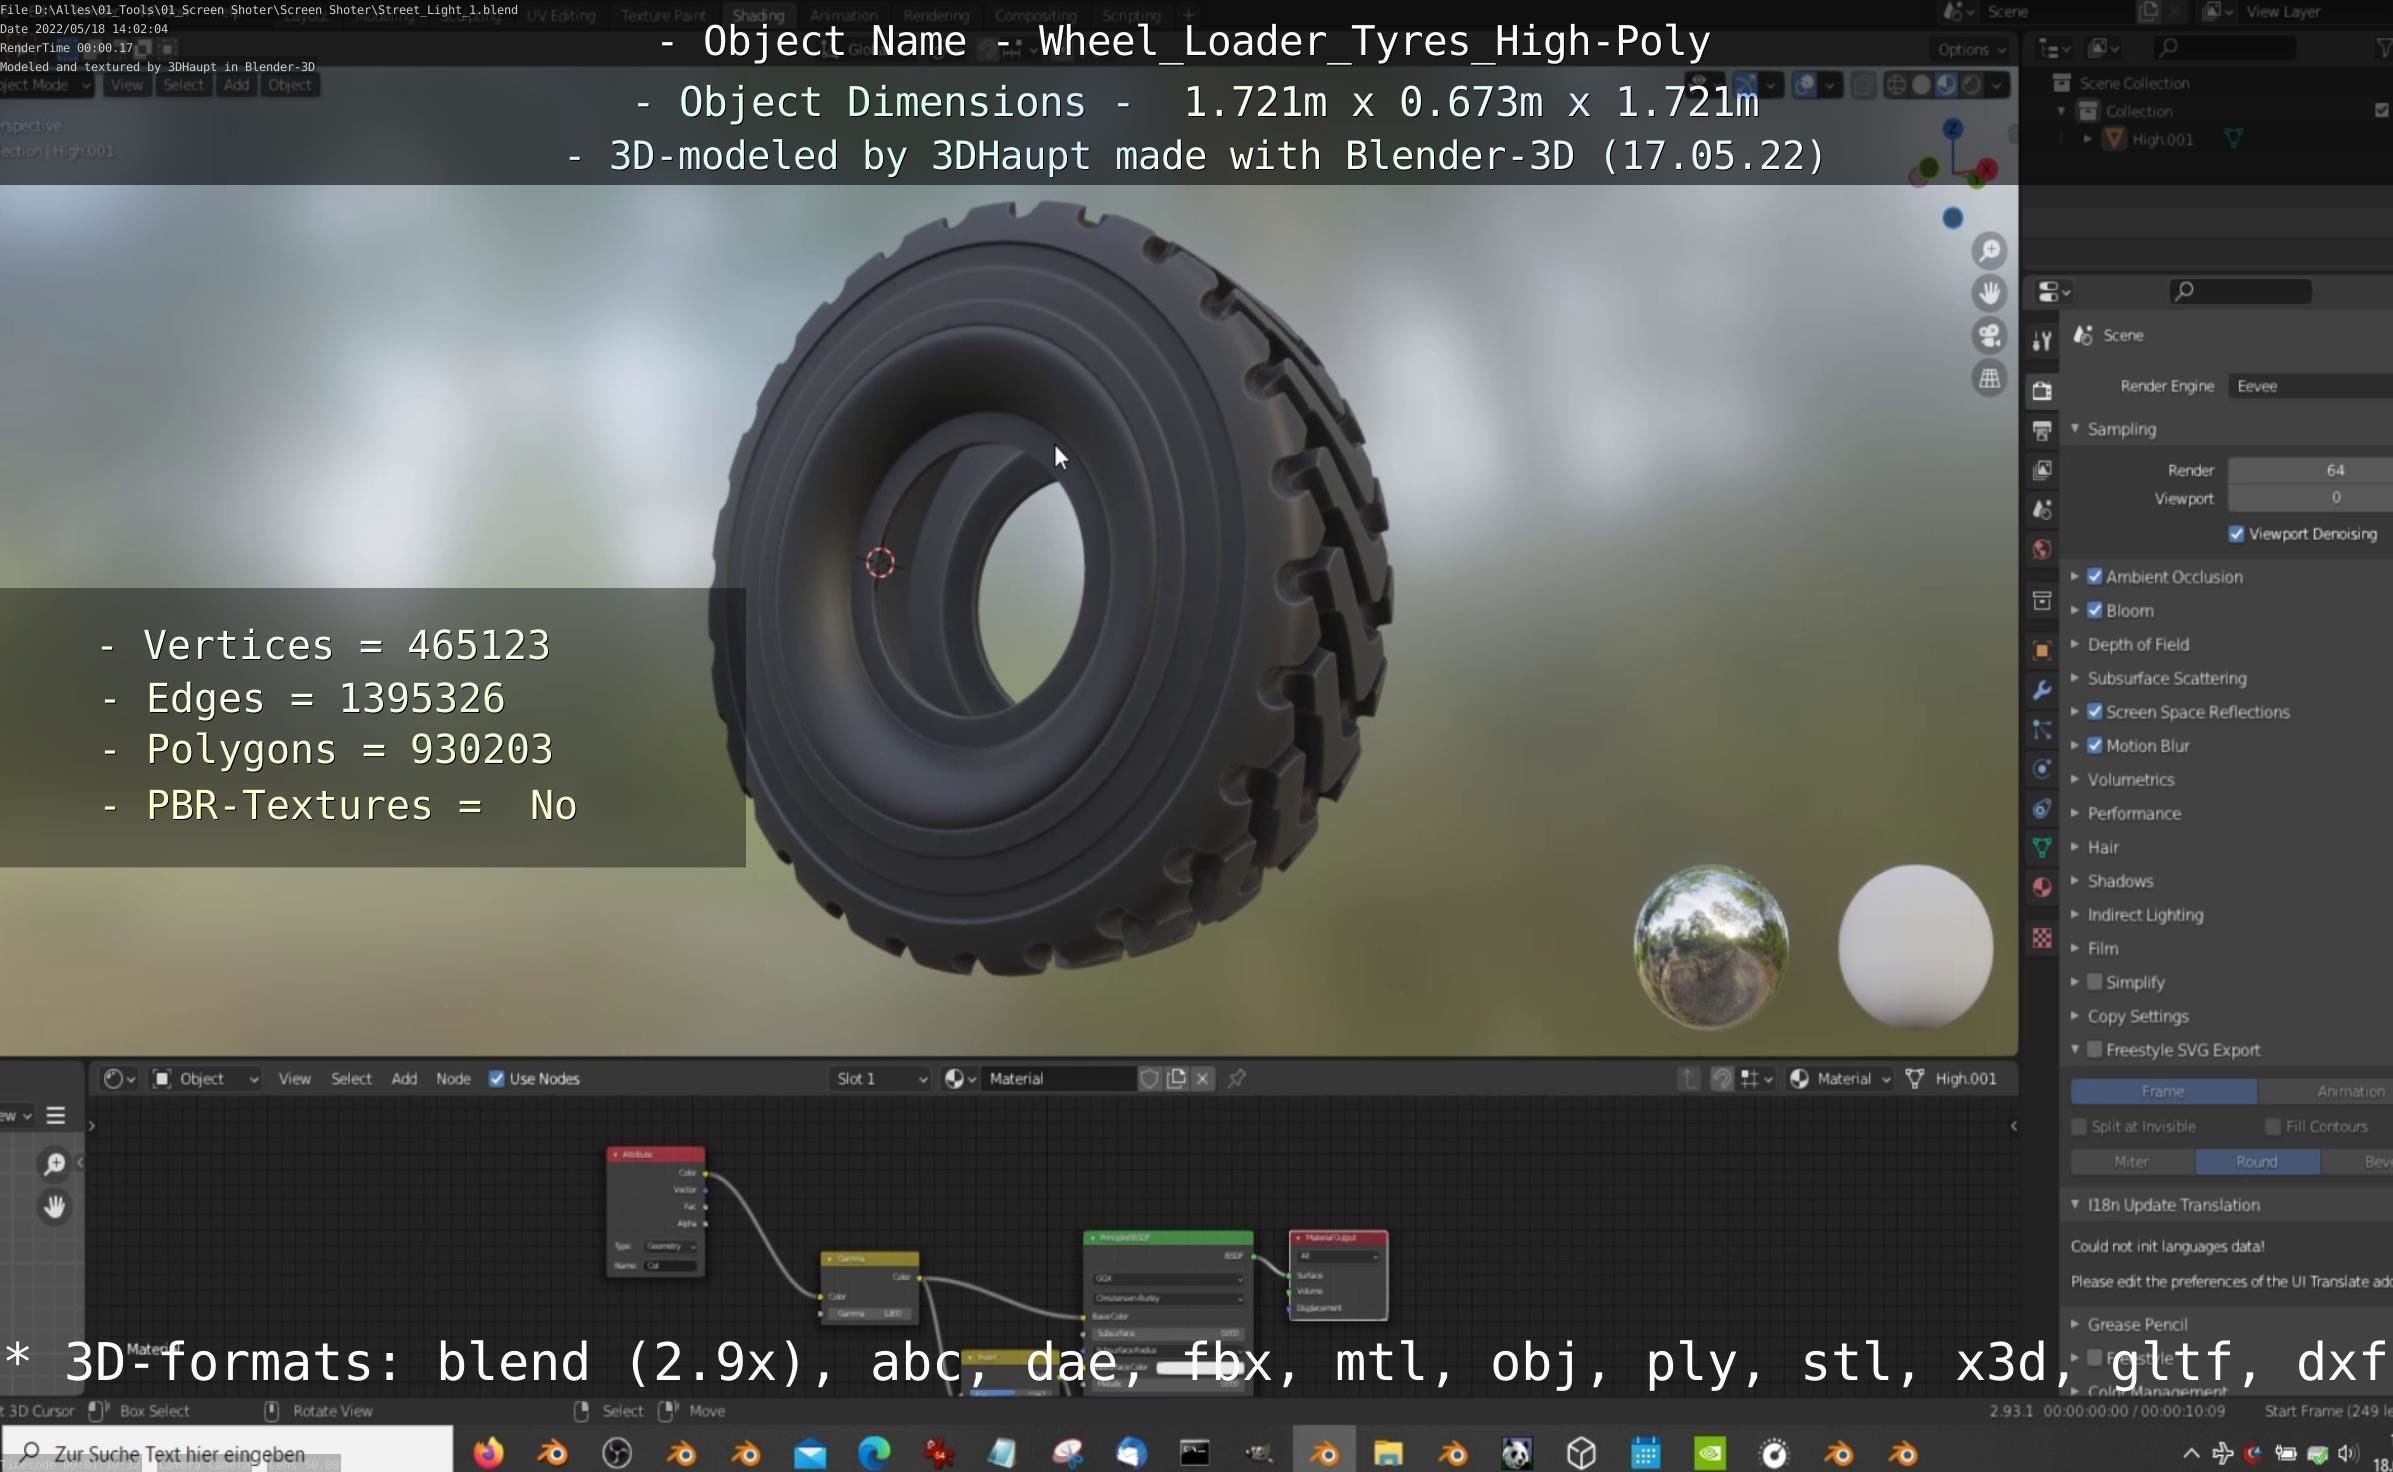Image resolution: width=2393 pixels, height=1472 pixels.
Task: Click node editor pan hand icon
Action: pyautogui.click(x=55, y=1207)
